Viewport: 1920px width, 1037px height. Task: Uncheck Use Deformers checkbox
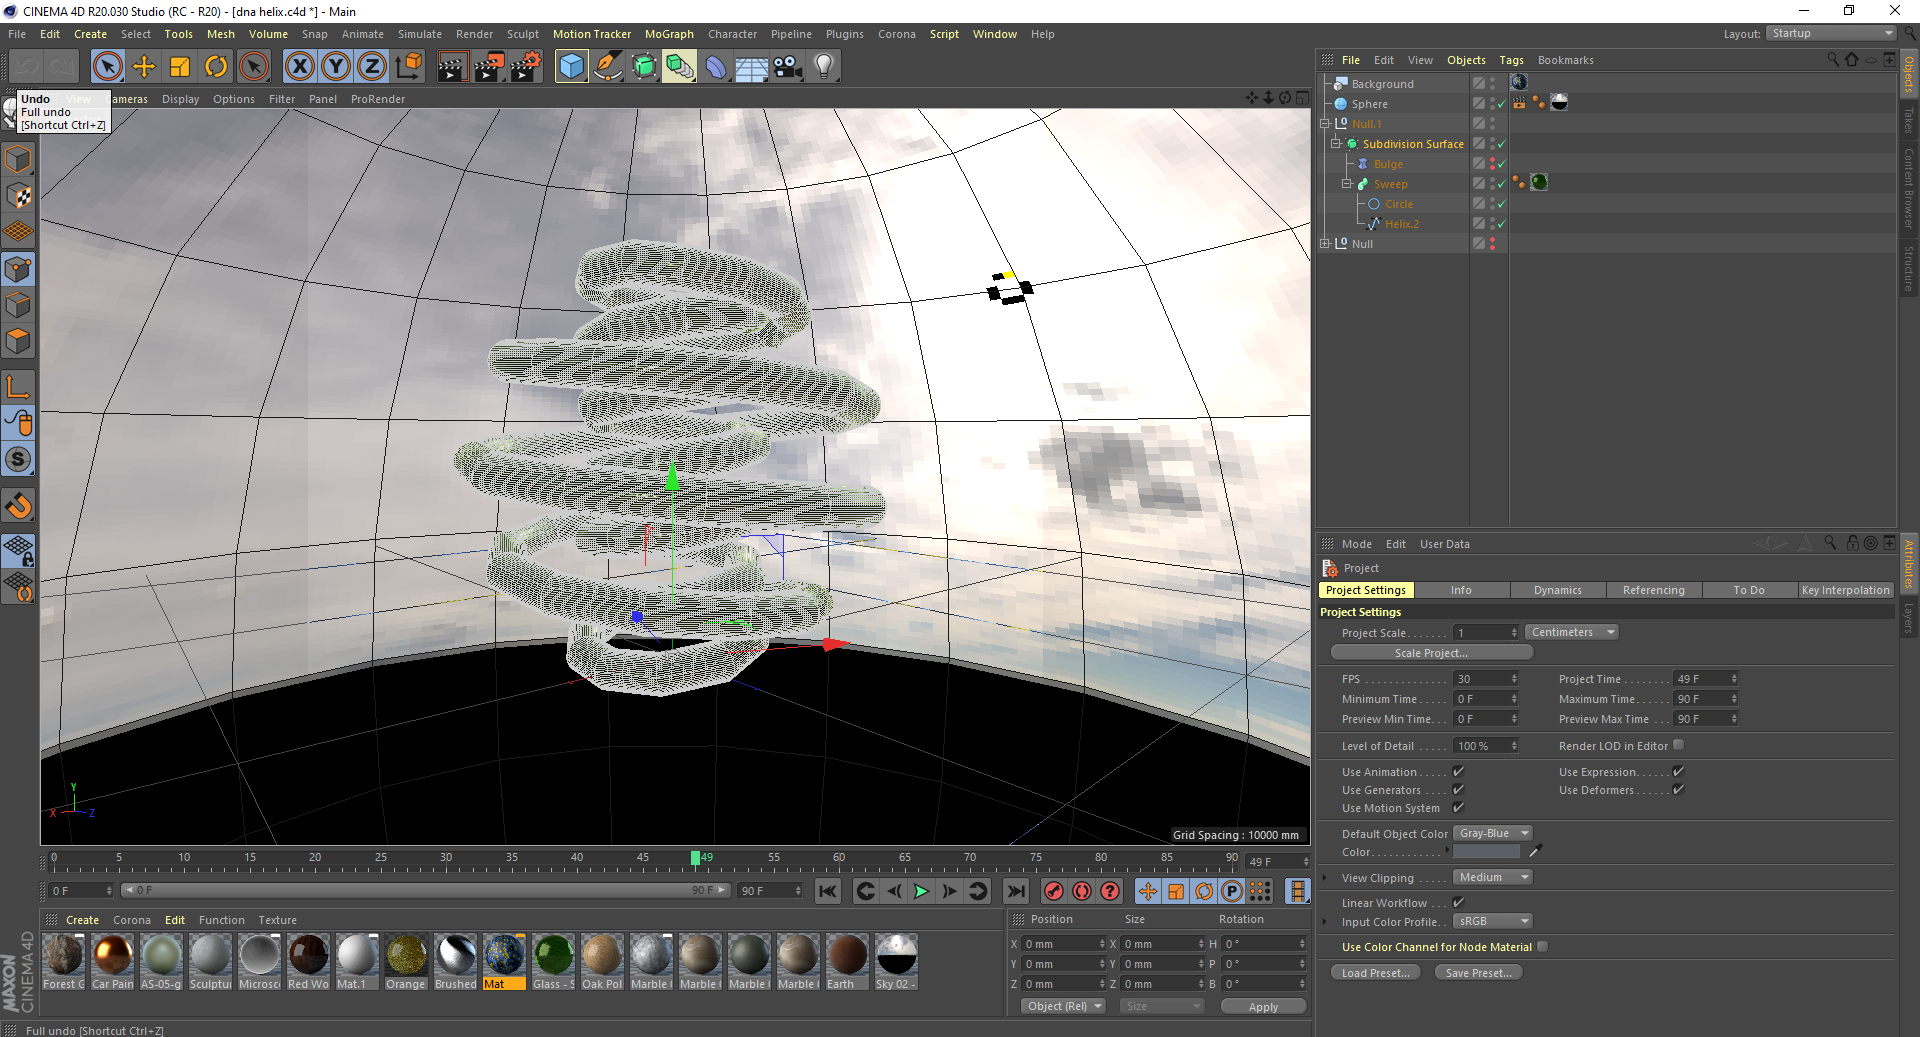coord(1678,789)
